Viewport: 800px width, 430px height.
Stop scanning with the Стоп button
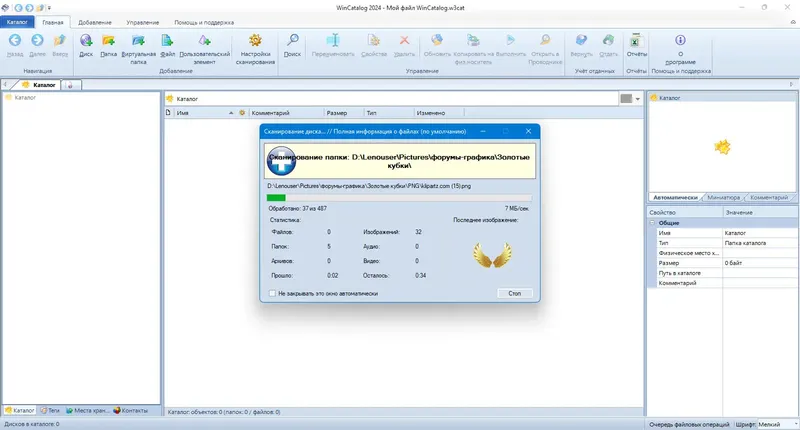coord(515,293)
